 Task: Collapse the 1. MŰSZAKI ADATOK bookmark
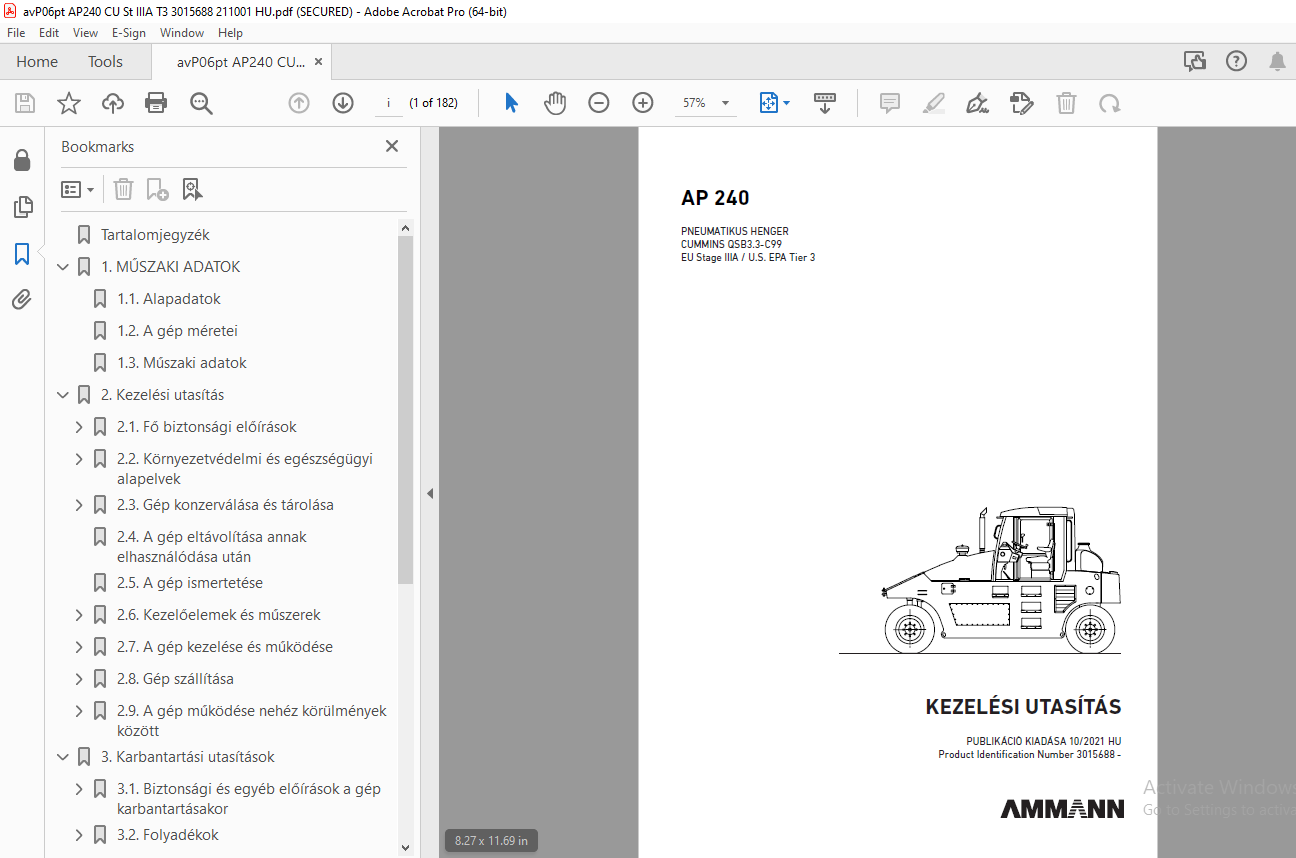pyautogui.click(x=63, y=267)
